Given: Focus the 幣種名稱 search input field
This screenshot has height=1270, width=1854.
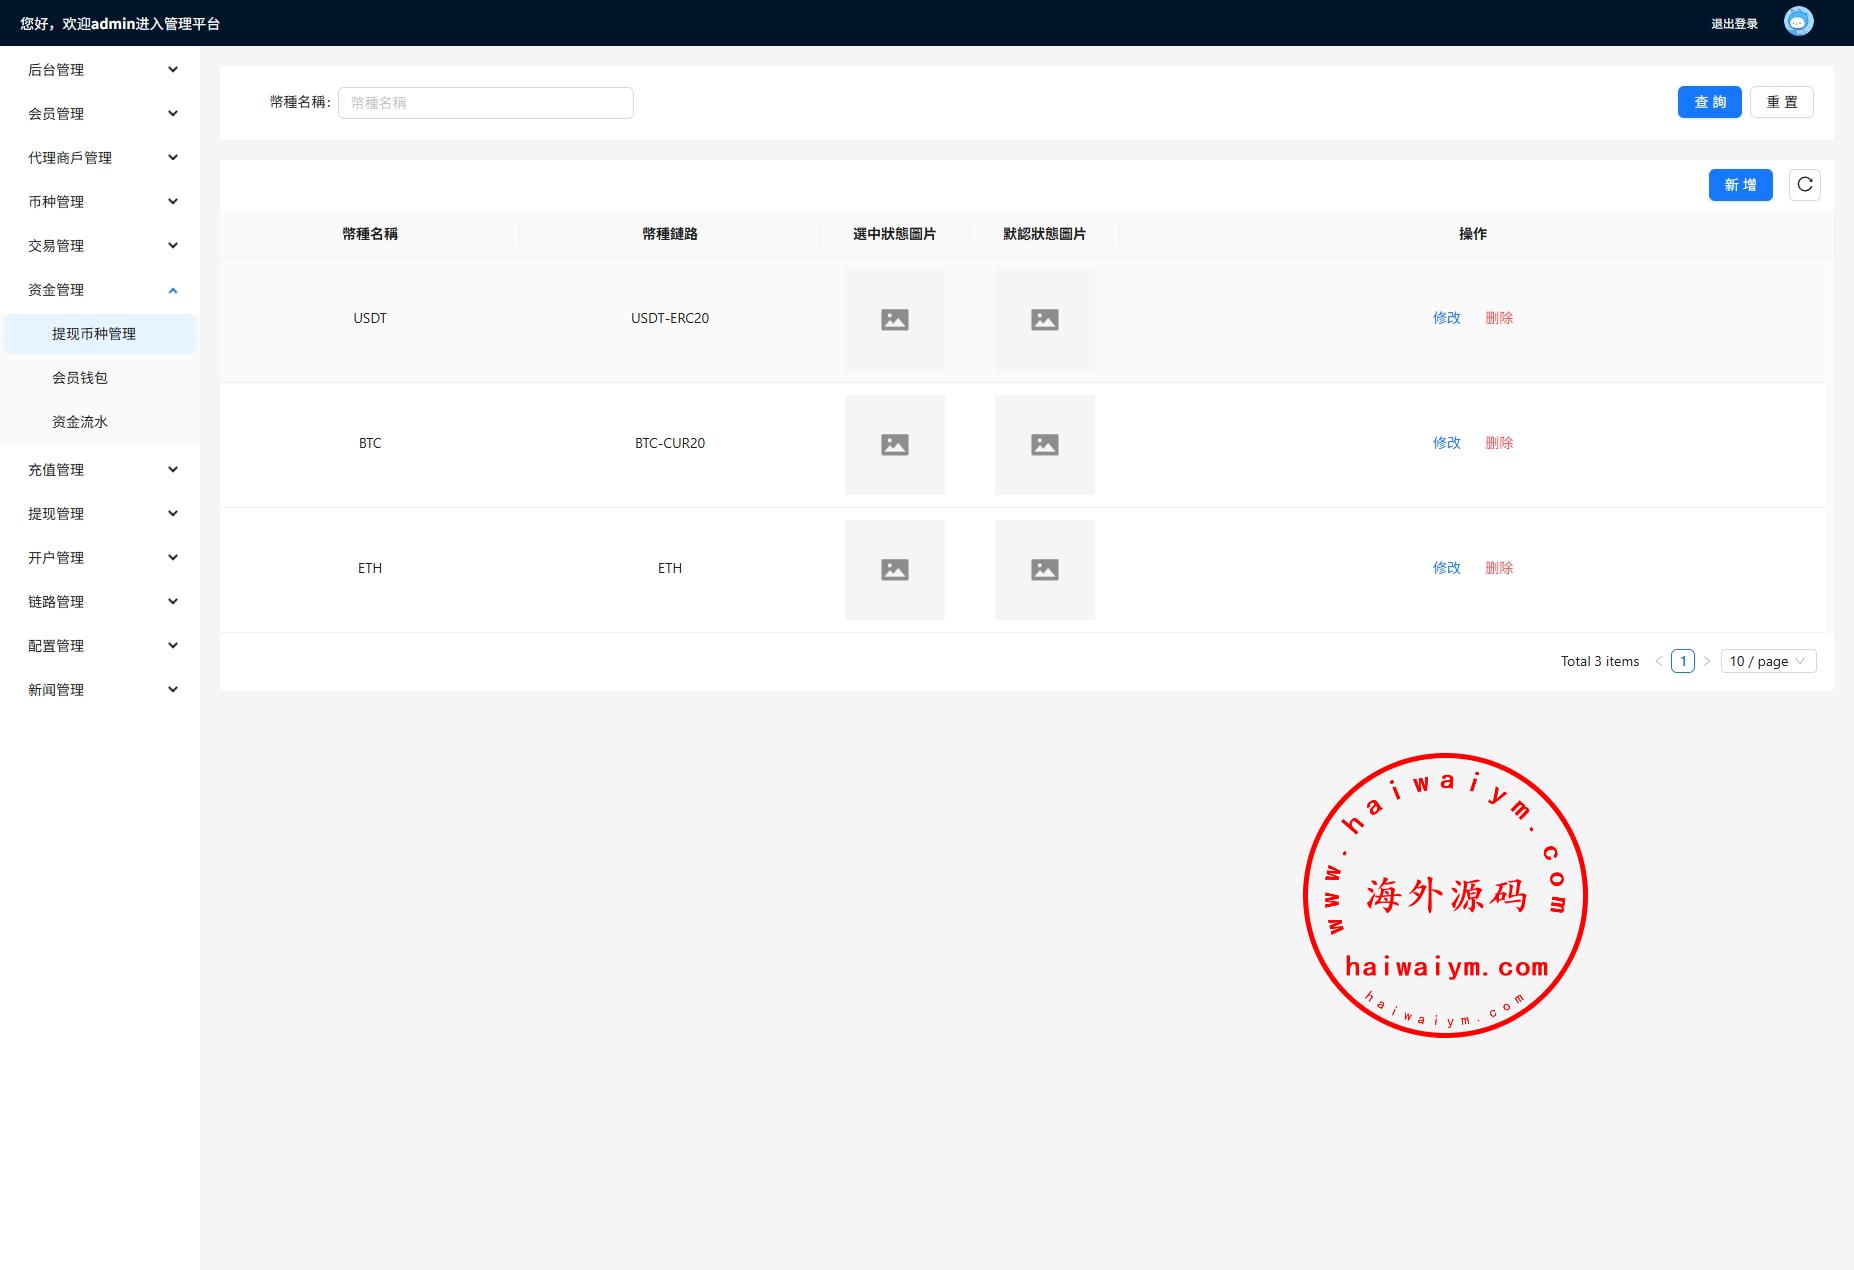Looking at the screenshot, I should 485,103.
